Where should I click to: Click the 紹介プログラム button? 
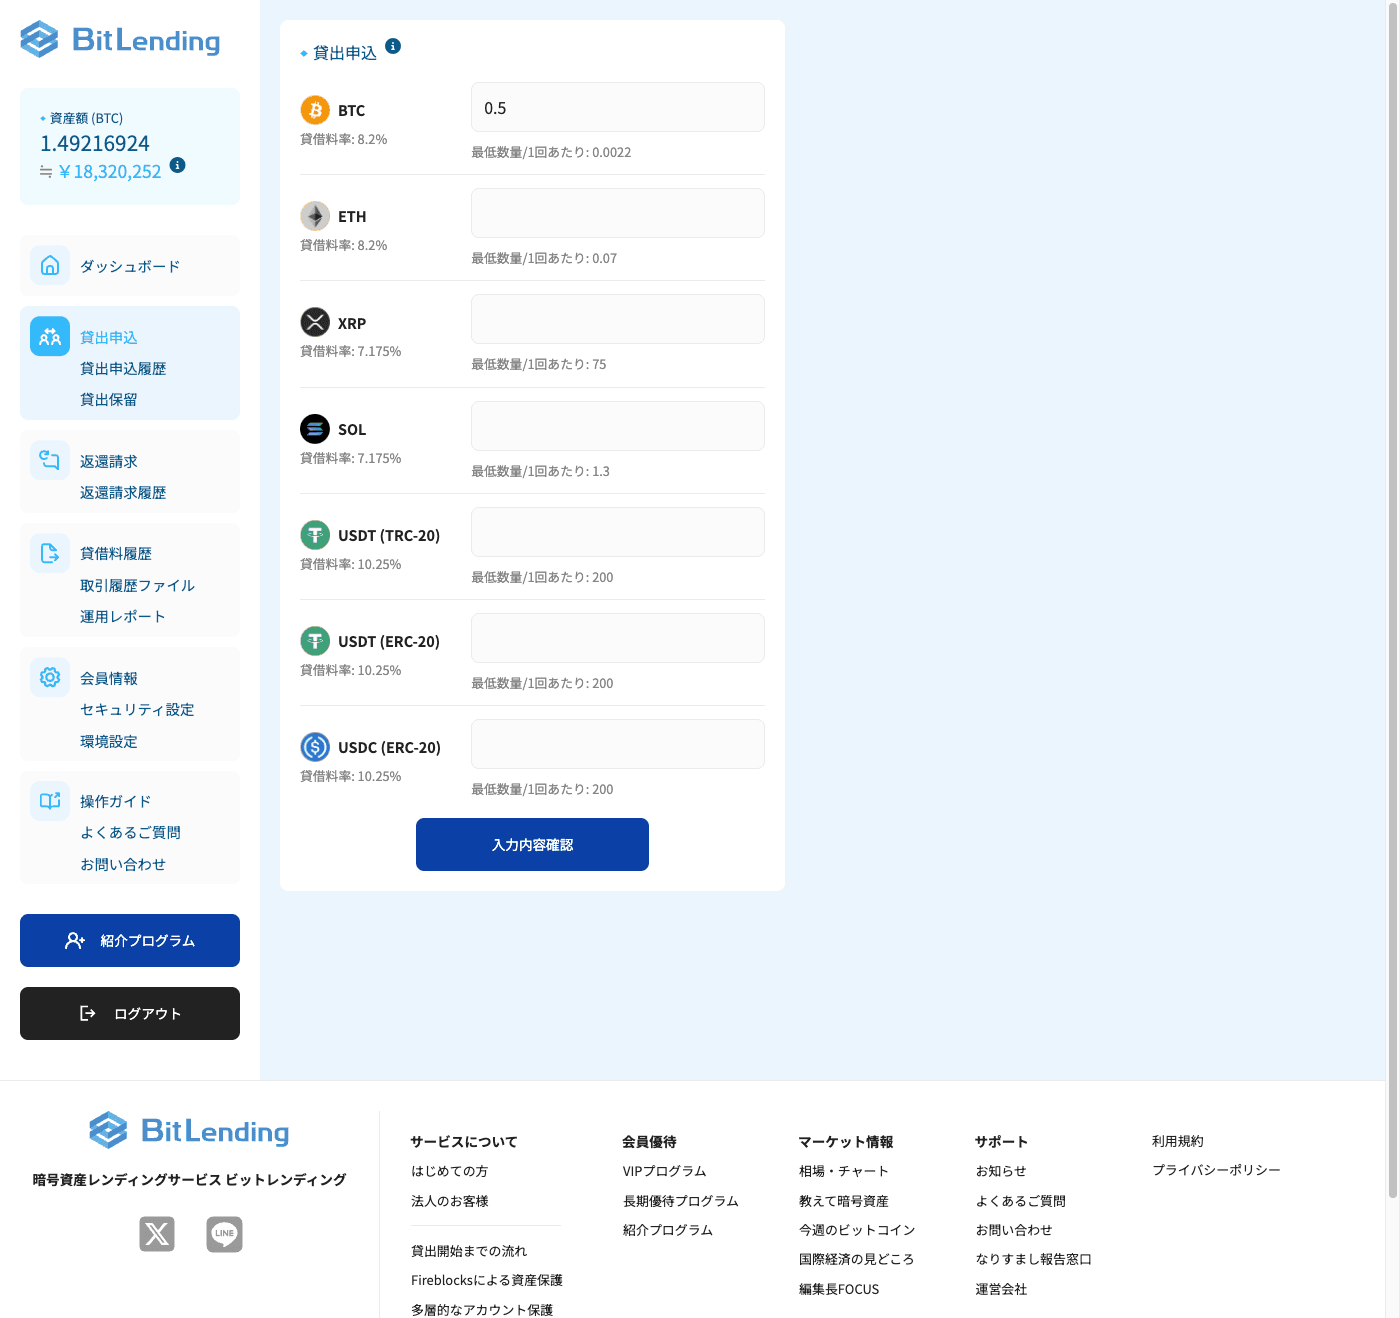[130, 940]
